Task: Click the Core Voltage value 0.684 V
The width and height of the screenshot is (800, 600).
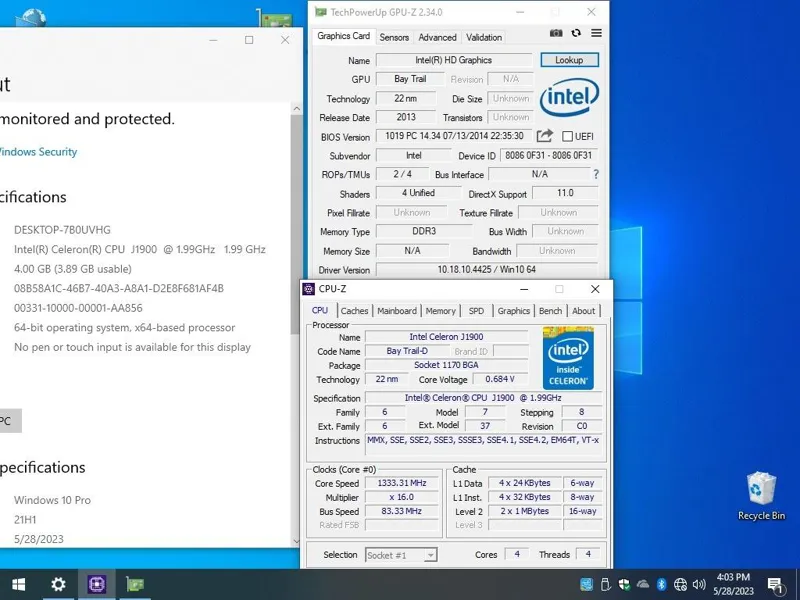Action: tap(499, 379)
